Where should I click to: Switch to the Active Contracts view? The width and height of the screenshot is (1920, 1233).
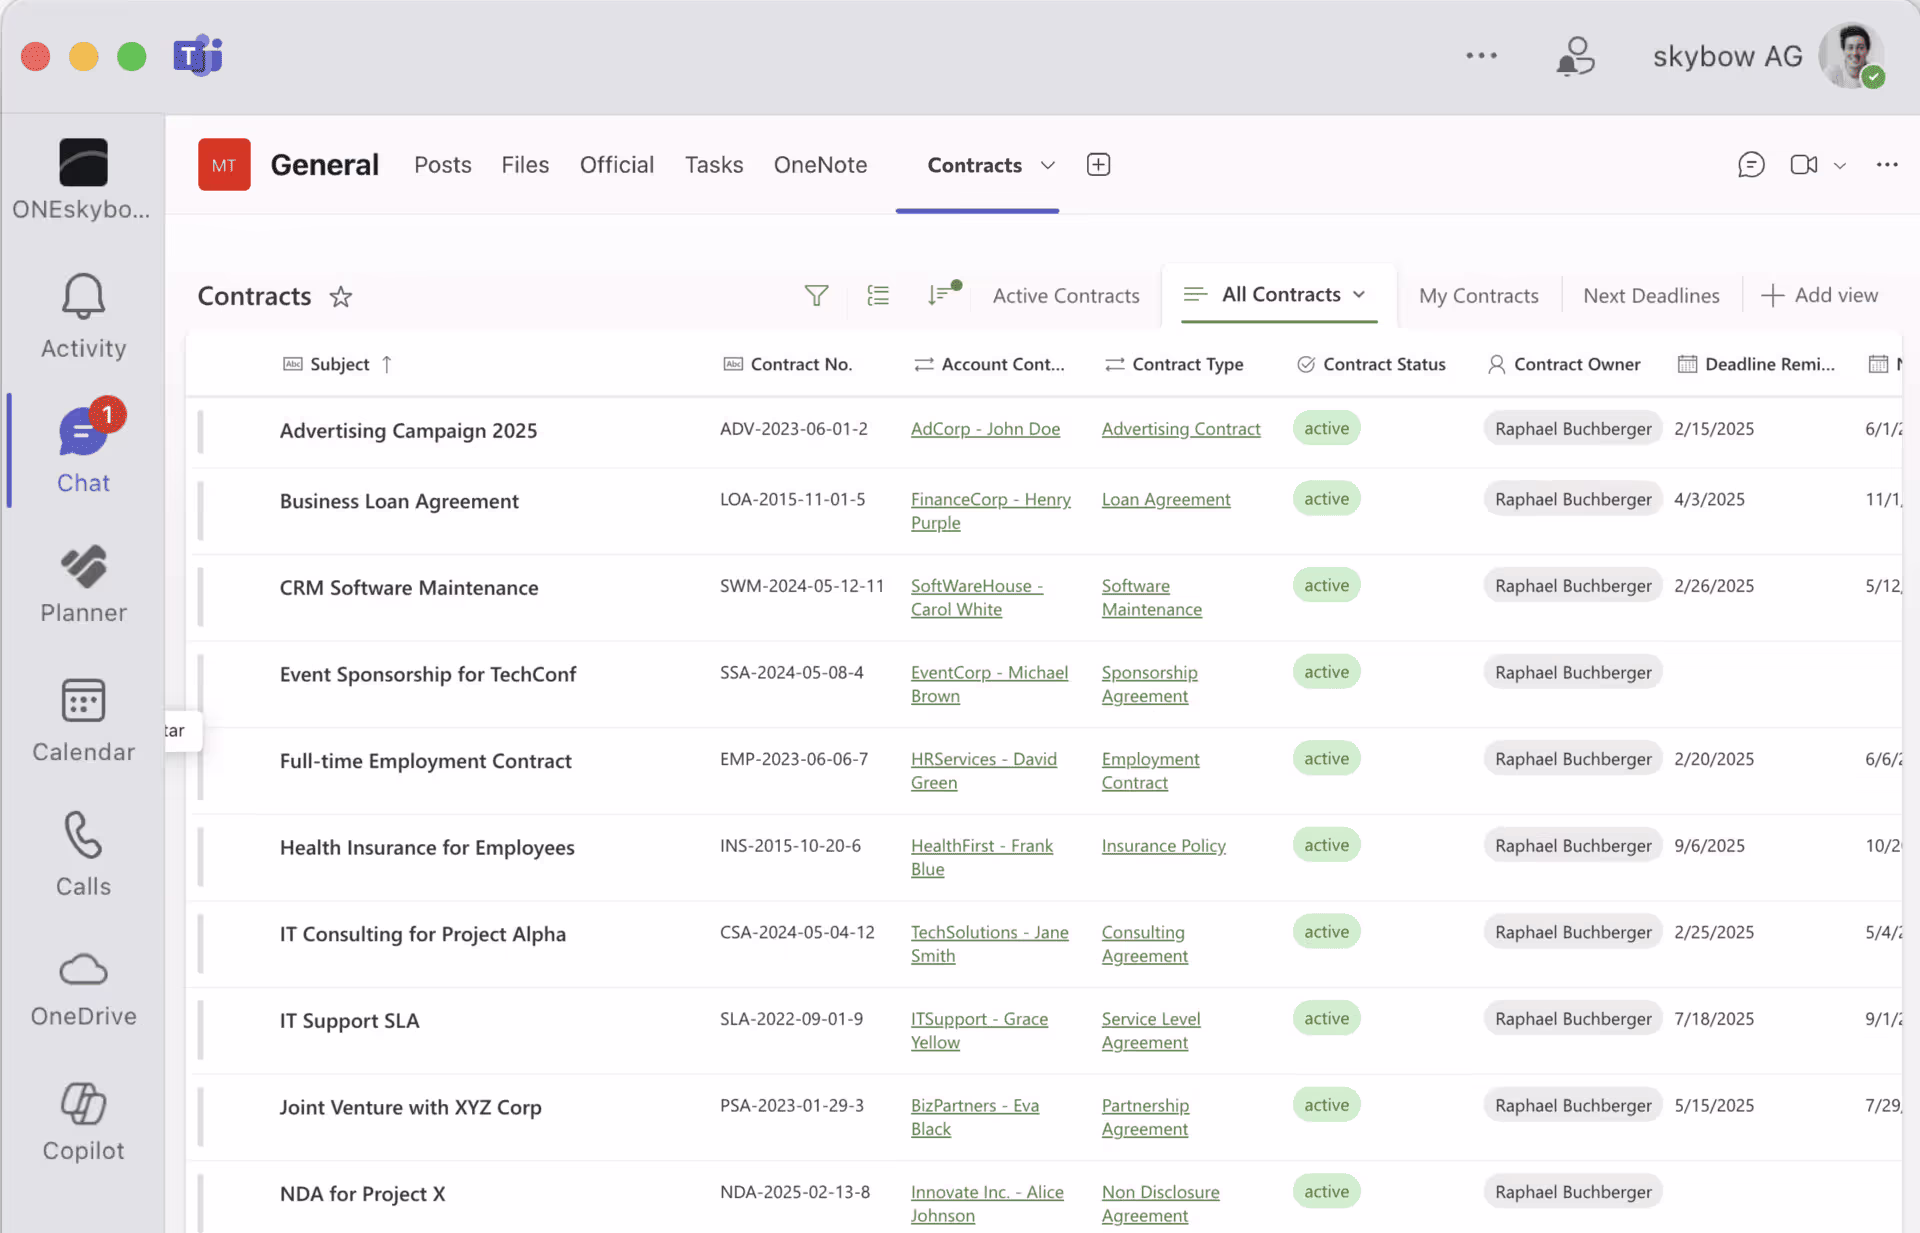coord(1066,296)
